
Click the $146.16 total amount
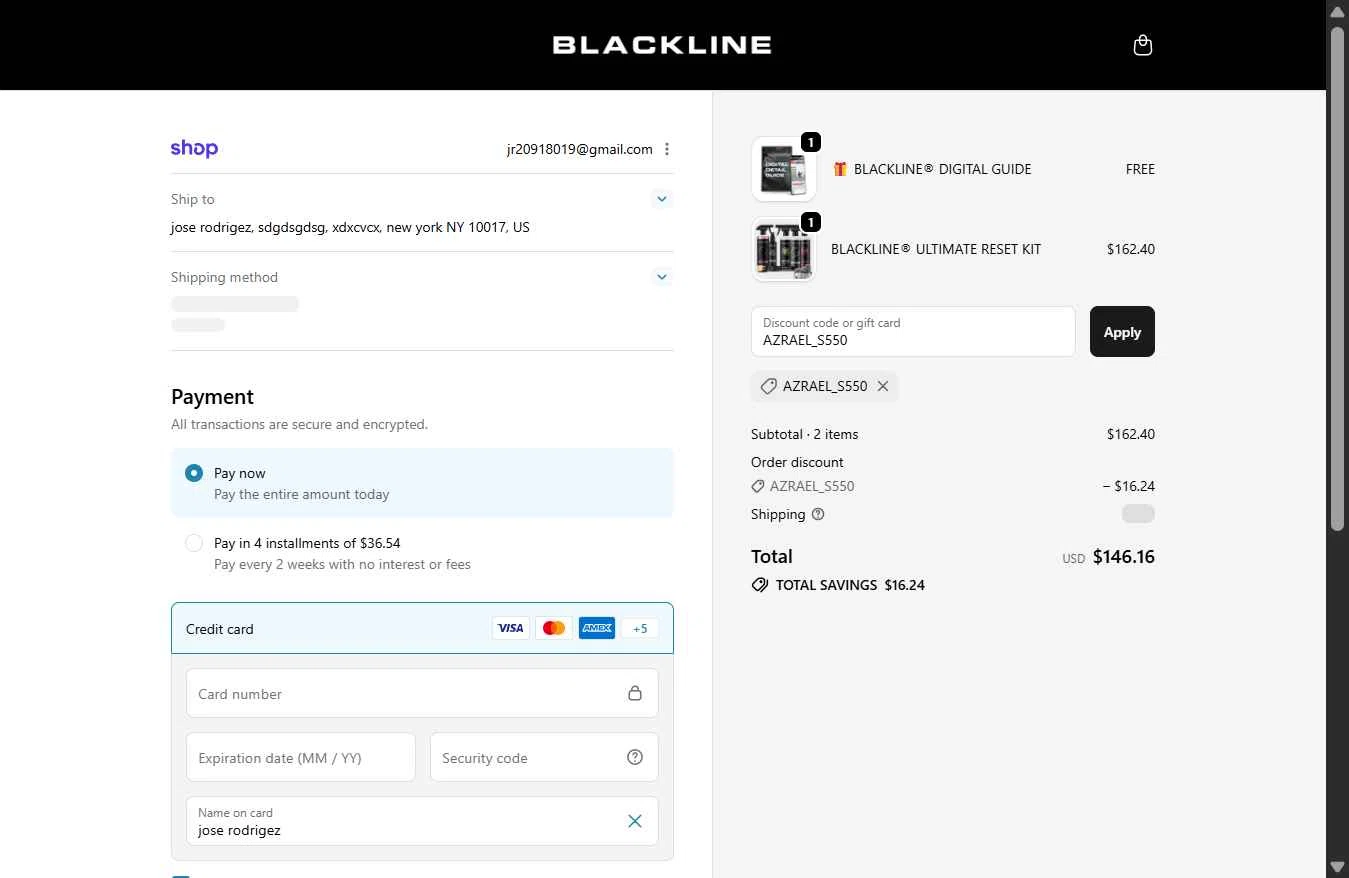(x=1124, y=557)
